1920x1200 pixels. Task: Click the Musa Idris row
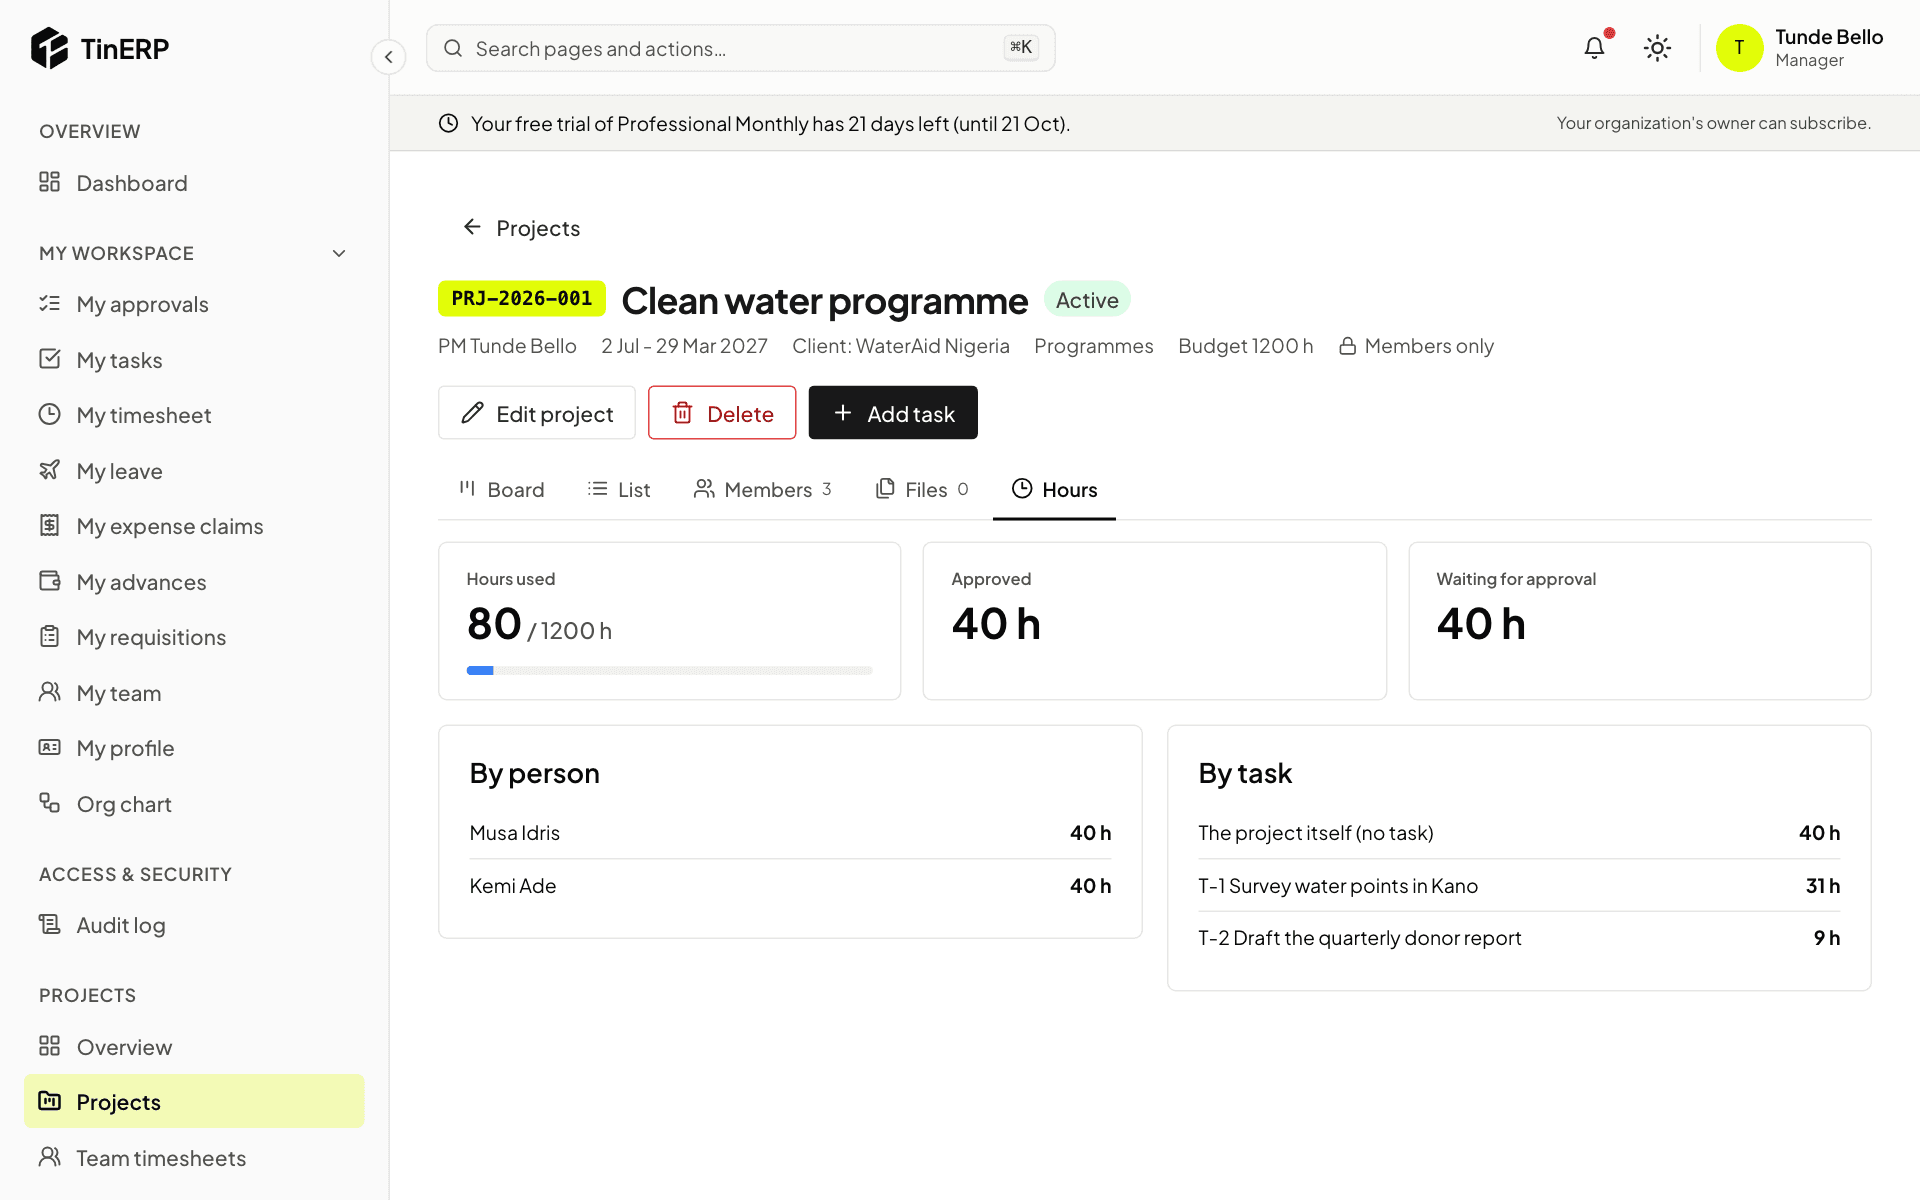coord(790,833)
